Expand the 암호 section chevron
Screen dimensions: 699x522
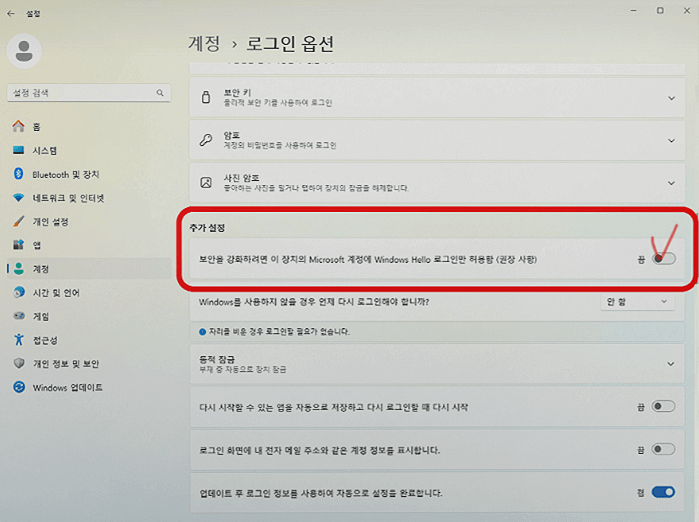(671, 141)
